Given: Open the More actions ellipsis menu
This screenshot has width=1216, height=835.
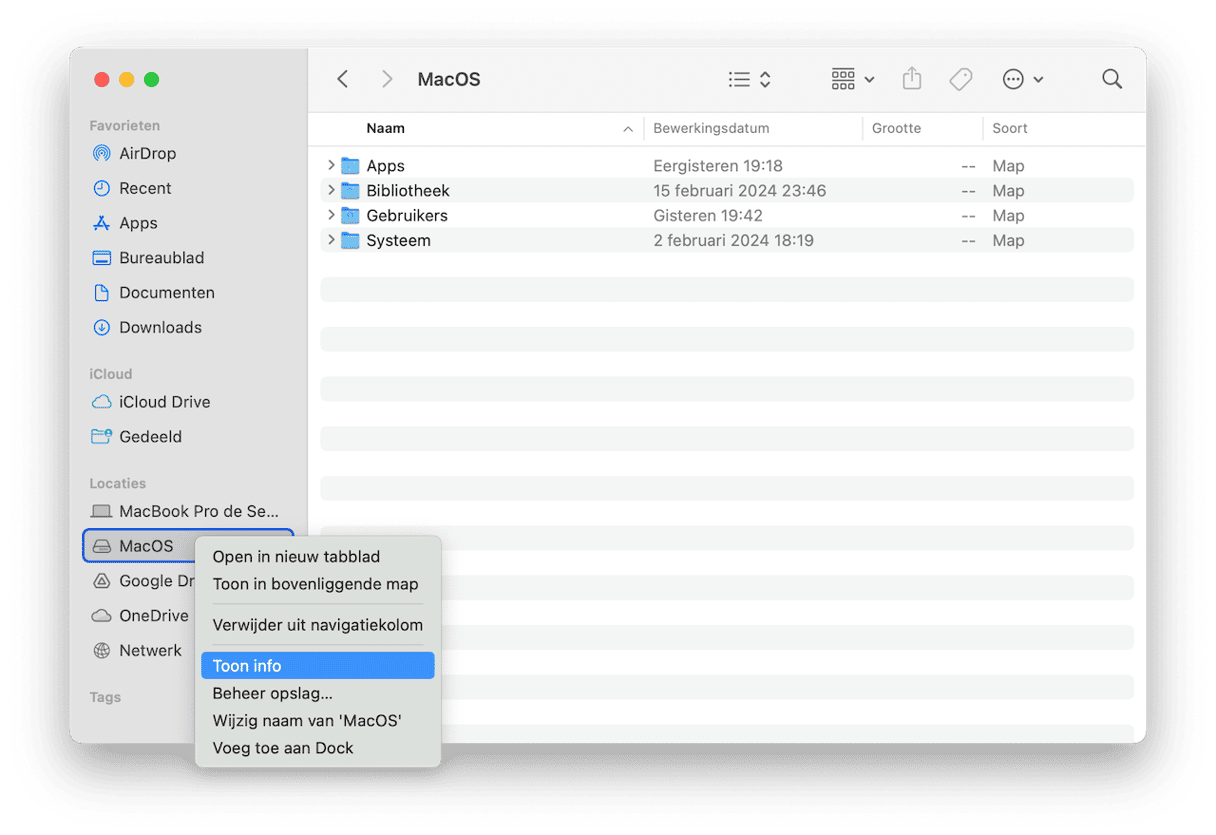Looking at the screenshot, I should (1023, 79).
